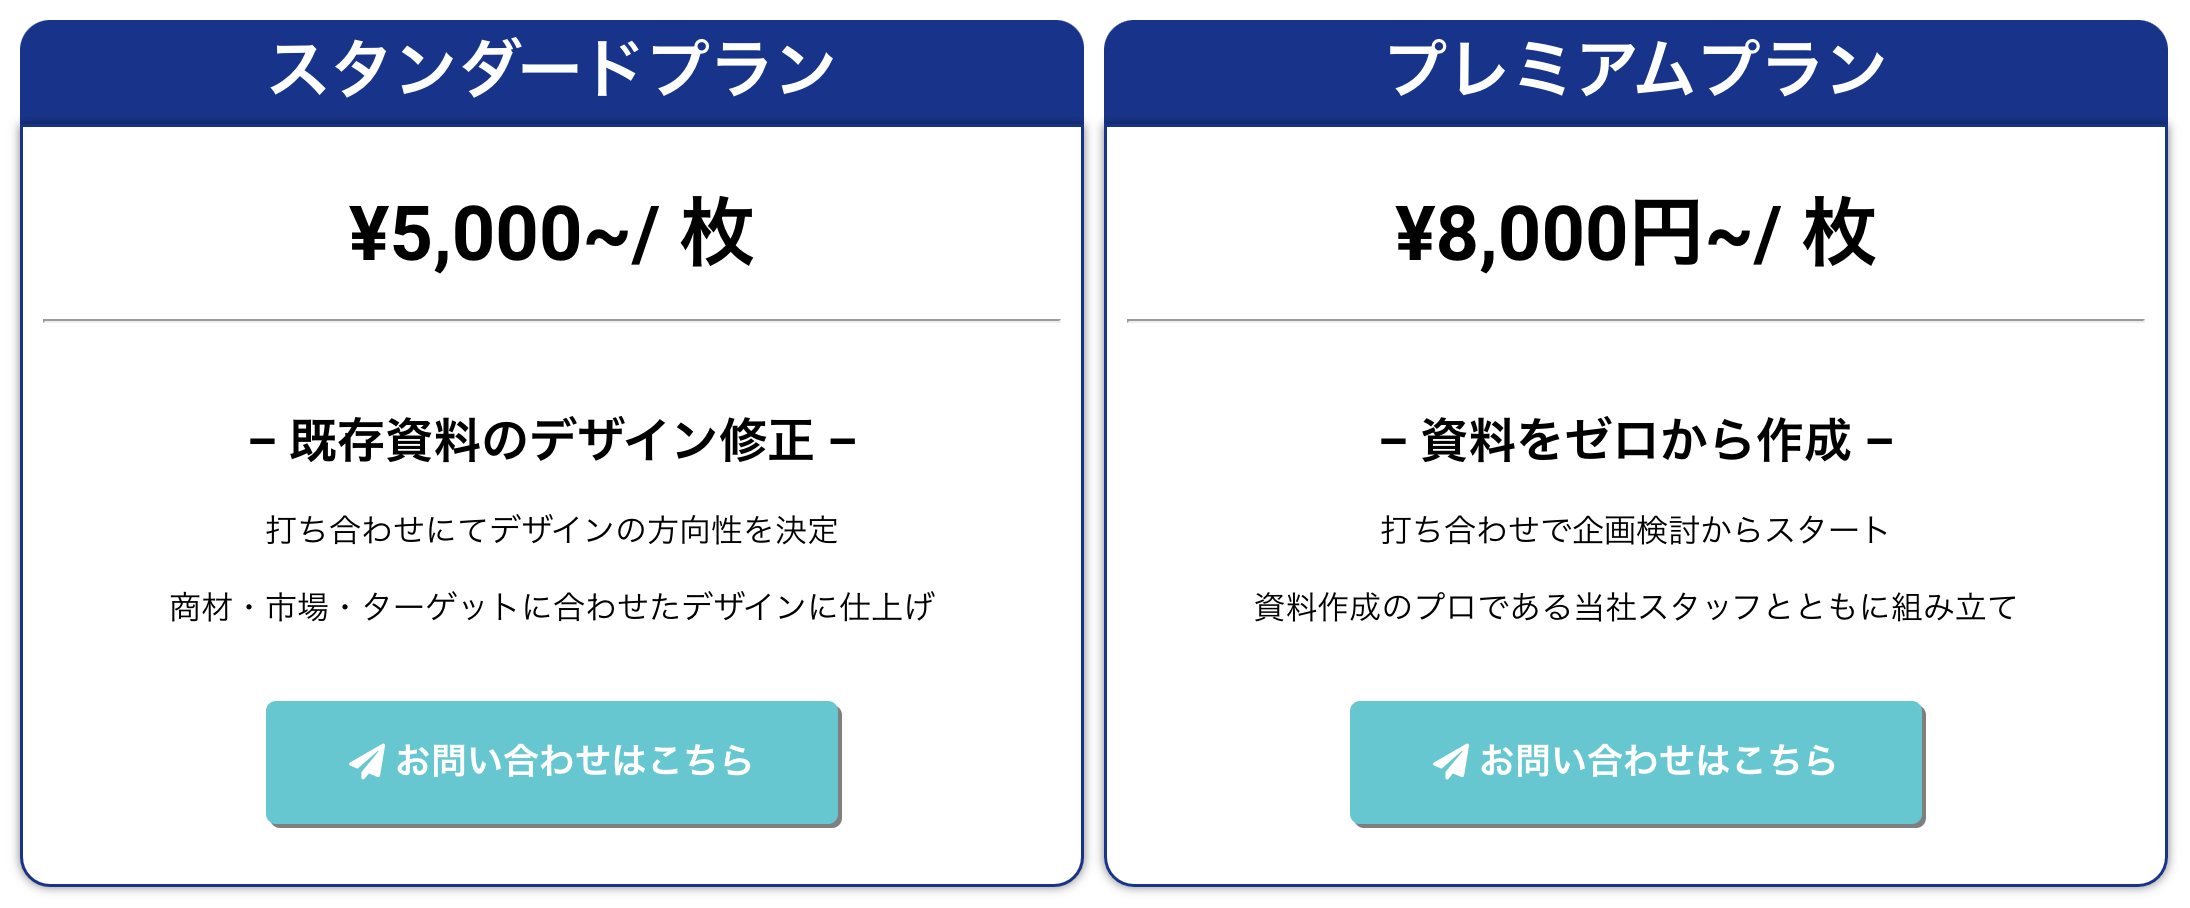The height and width of the screenshot is (908, 2190).
Task: Click the 枚 character in the Standard price
Action: [x=717, y=234]
